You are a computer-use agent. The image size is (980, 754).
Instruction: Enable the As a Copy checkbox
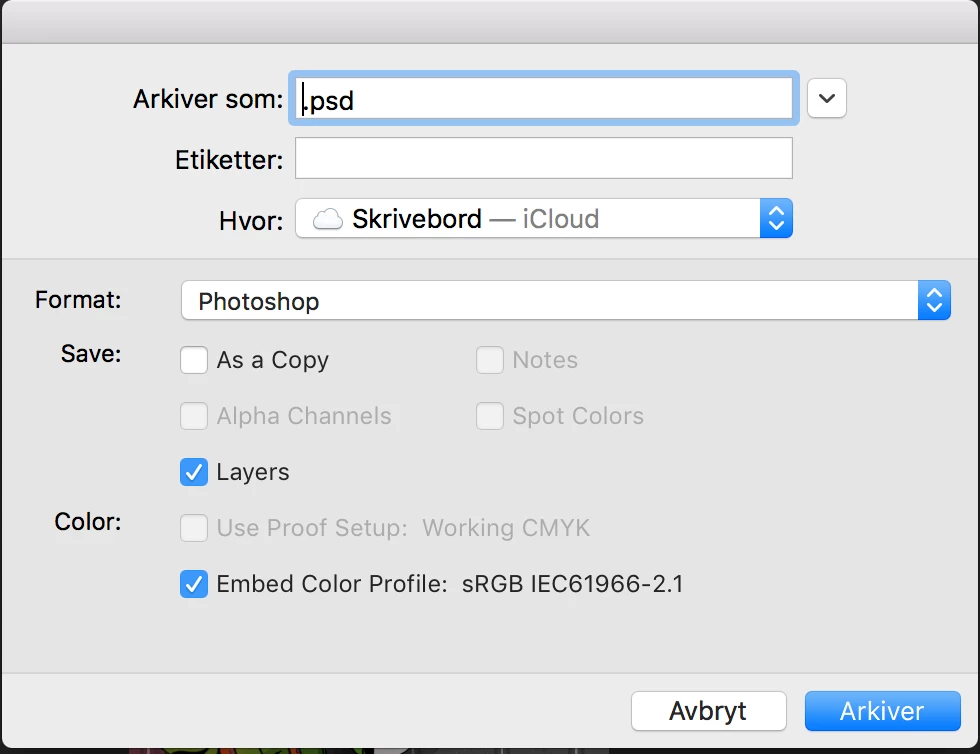click(x=194, y=360)
